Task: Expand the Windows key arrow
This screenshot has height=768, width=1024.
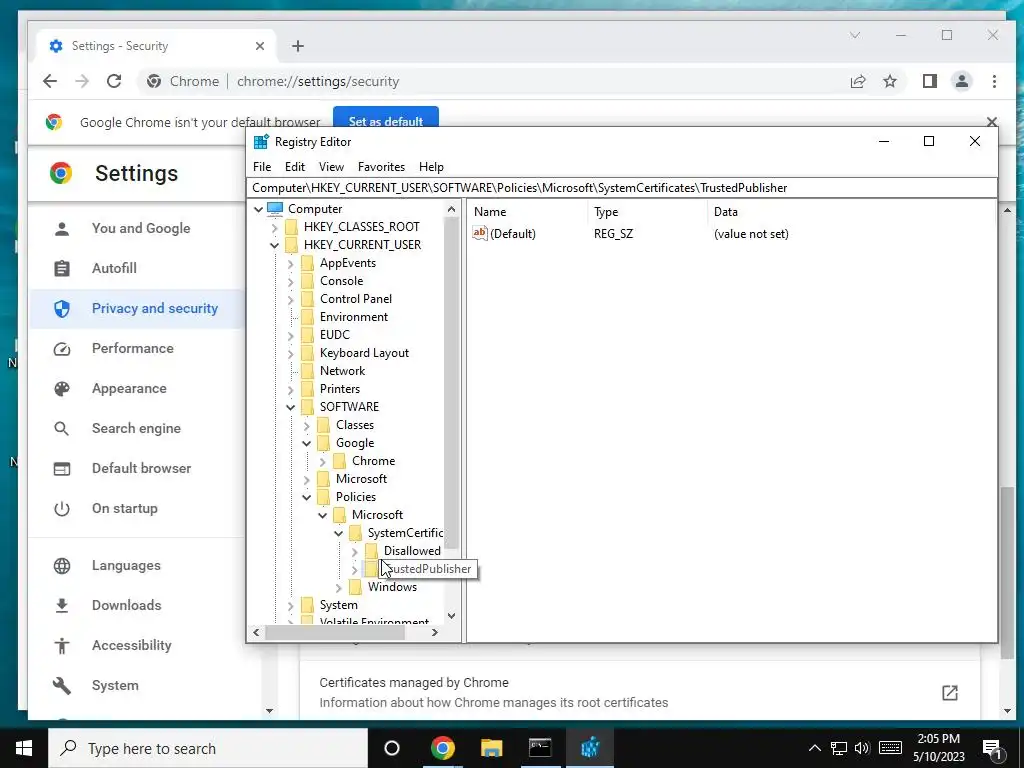Action: pyautogui.click(x=338, y=588)
